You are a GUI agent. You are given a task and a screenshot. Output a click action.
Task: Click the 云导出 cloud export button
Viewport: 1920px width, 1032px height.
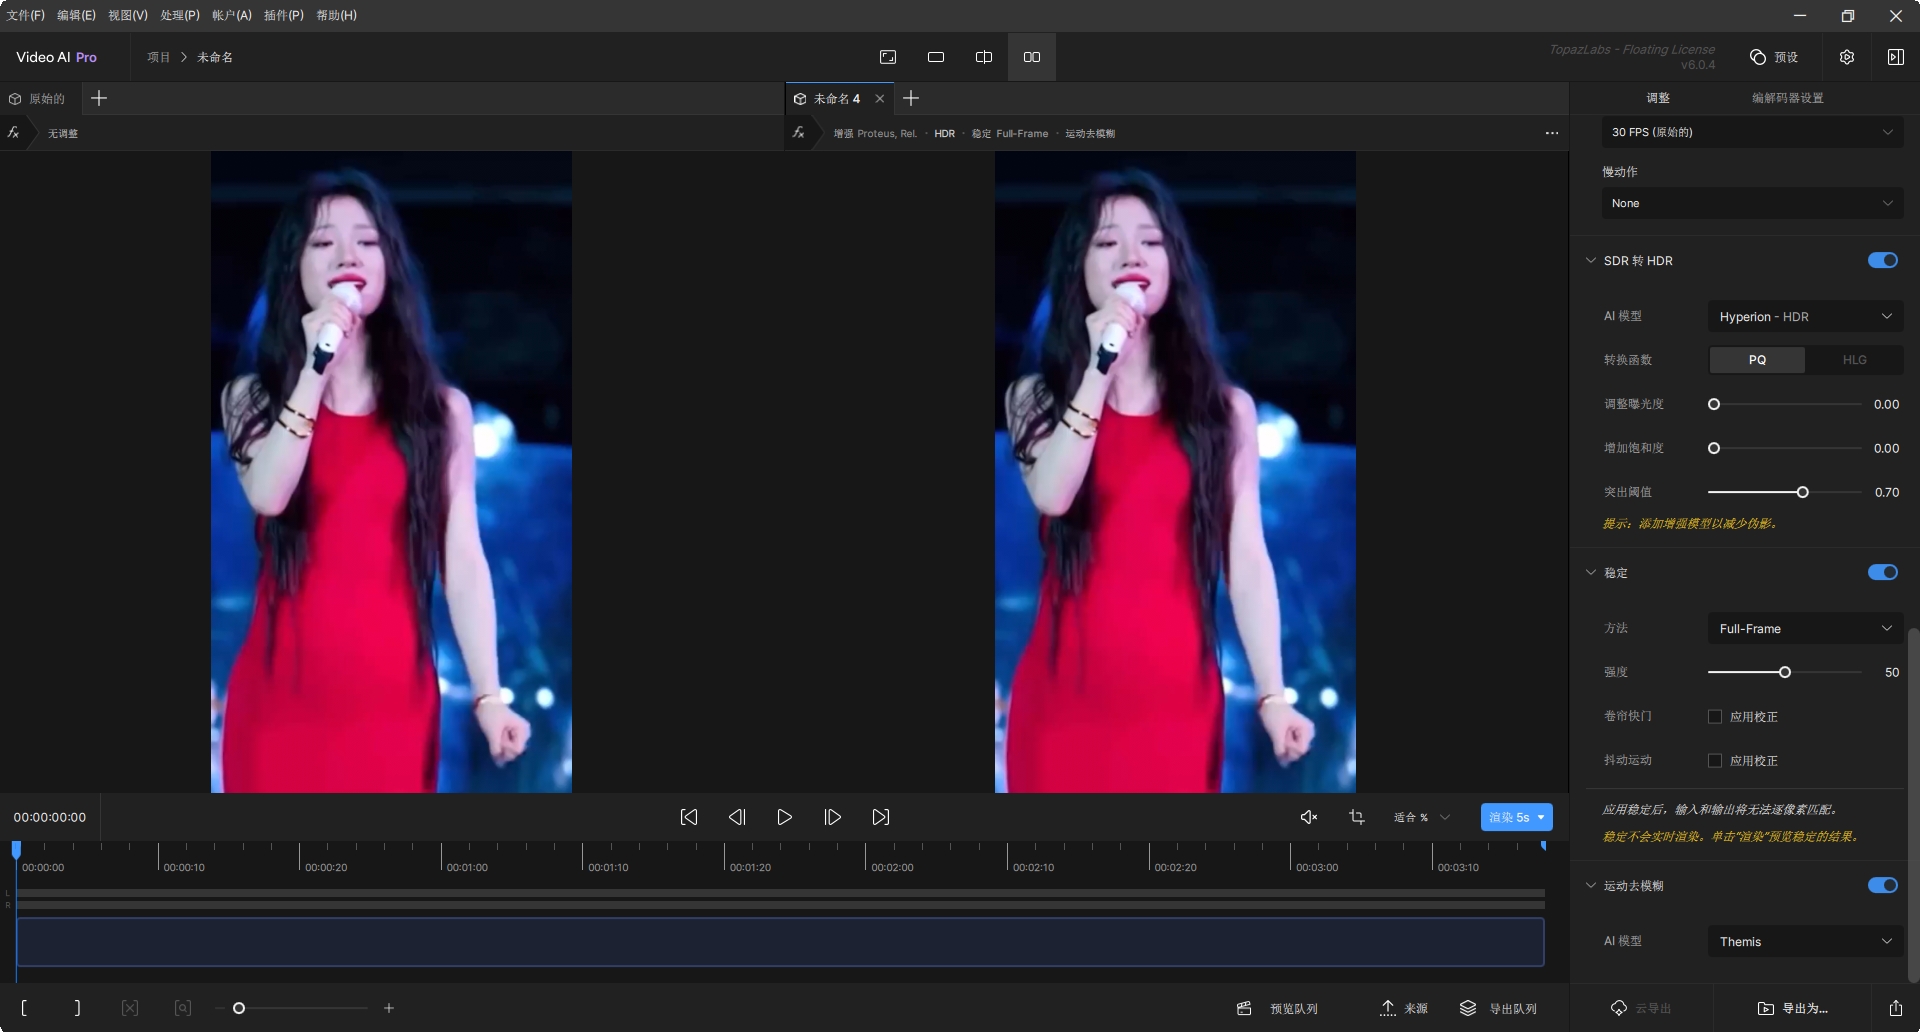(1641, 1008)
